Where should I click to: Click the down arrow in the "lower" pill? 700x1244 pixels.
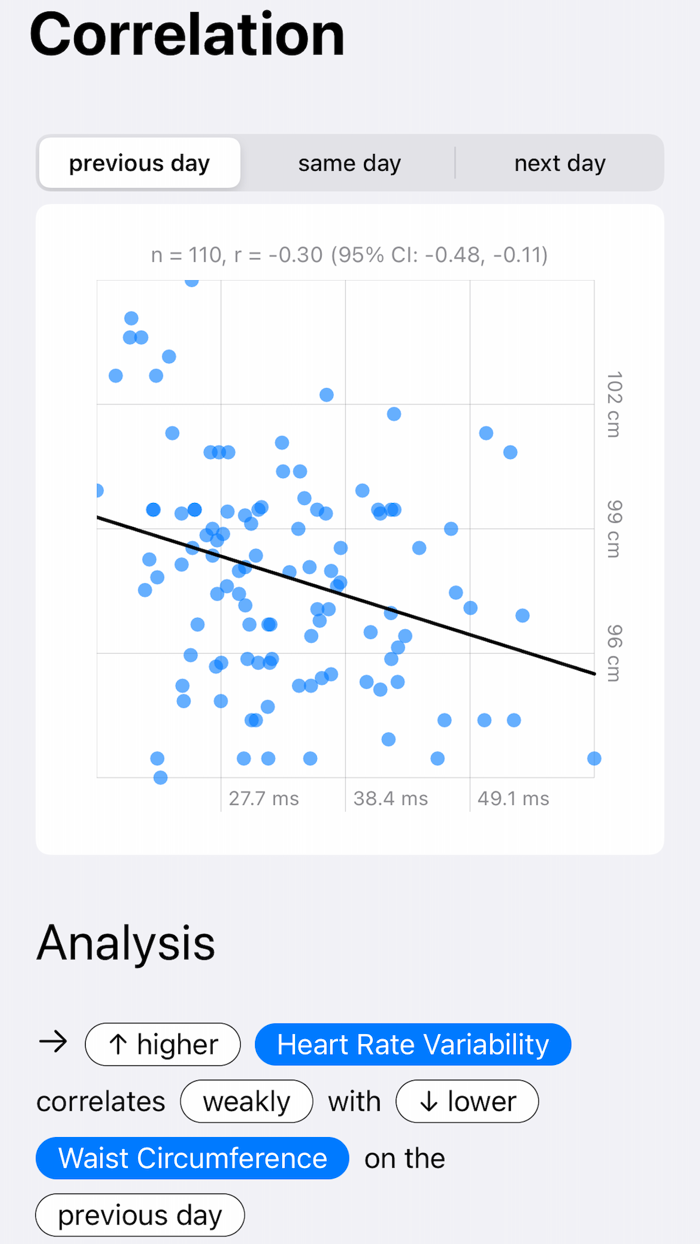(x=429, y=1102)
